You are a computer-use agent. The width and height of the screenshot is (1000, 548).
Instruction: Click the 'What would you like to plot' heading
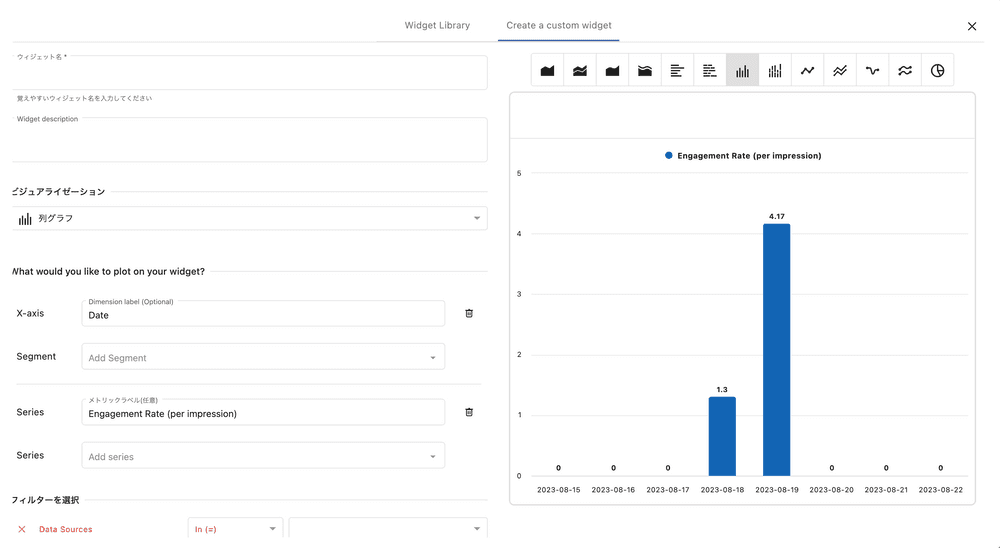(x=108, y=271)
